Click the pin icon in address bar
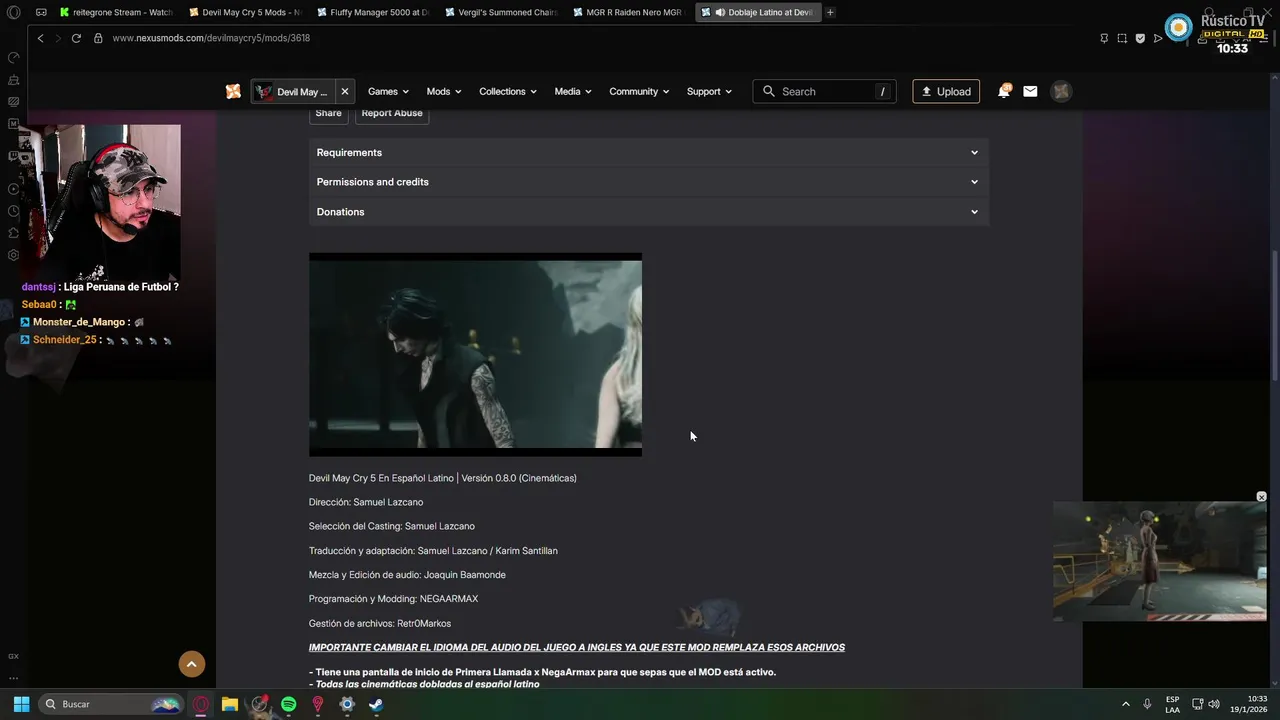Screen dimensions: 1280x720 (x=1104, y=38)
